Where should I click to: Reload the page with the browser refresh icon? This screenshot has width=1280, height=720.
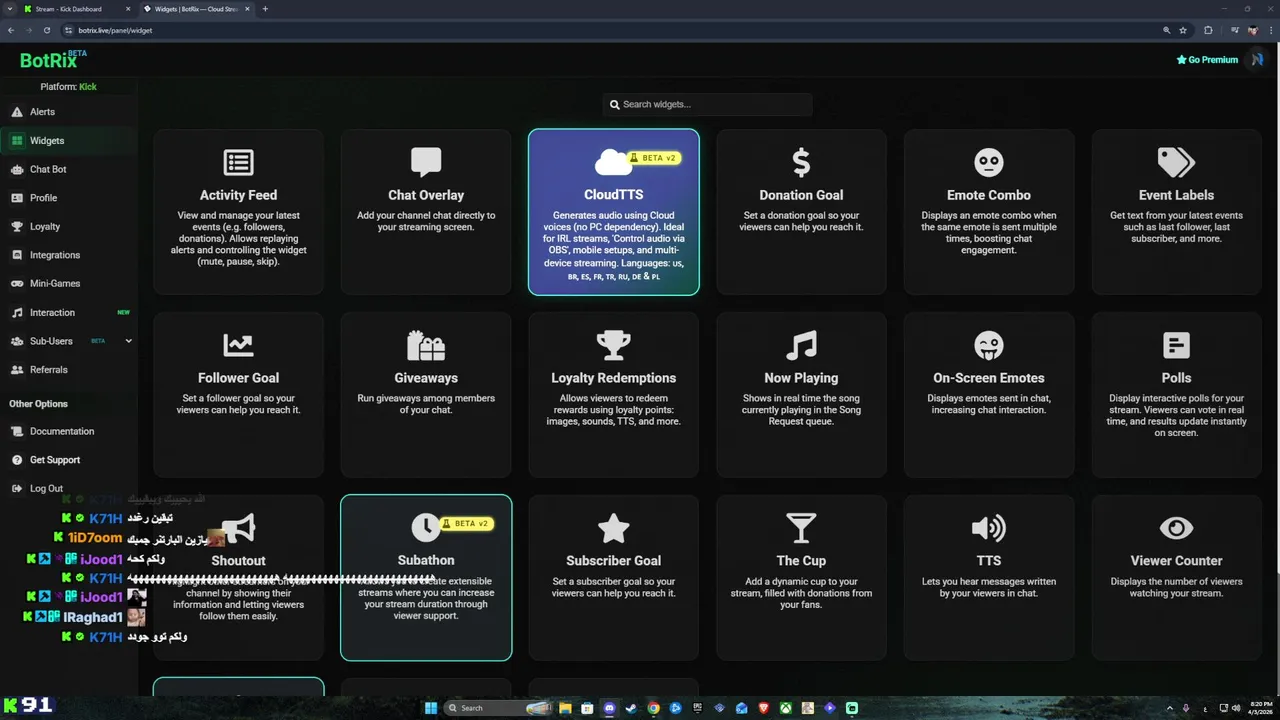[x=47, y=30]
